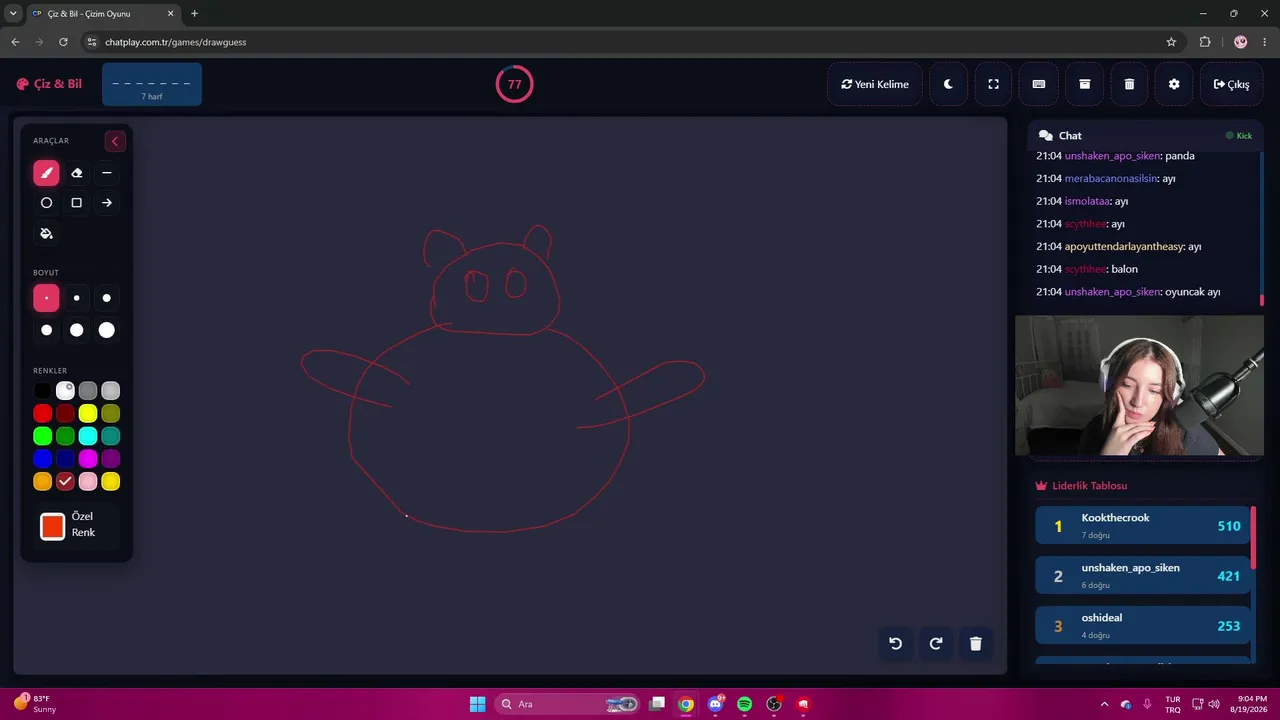
Task: Open Discord from the taskbar
Action: click(715, 704)
